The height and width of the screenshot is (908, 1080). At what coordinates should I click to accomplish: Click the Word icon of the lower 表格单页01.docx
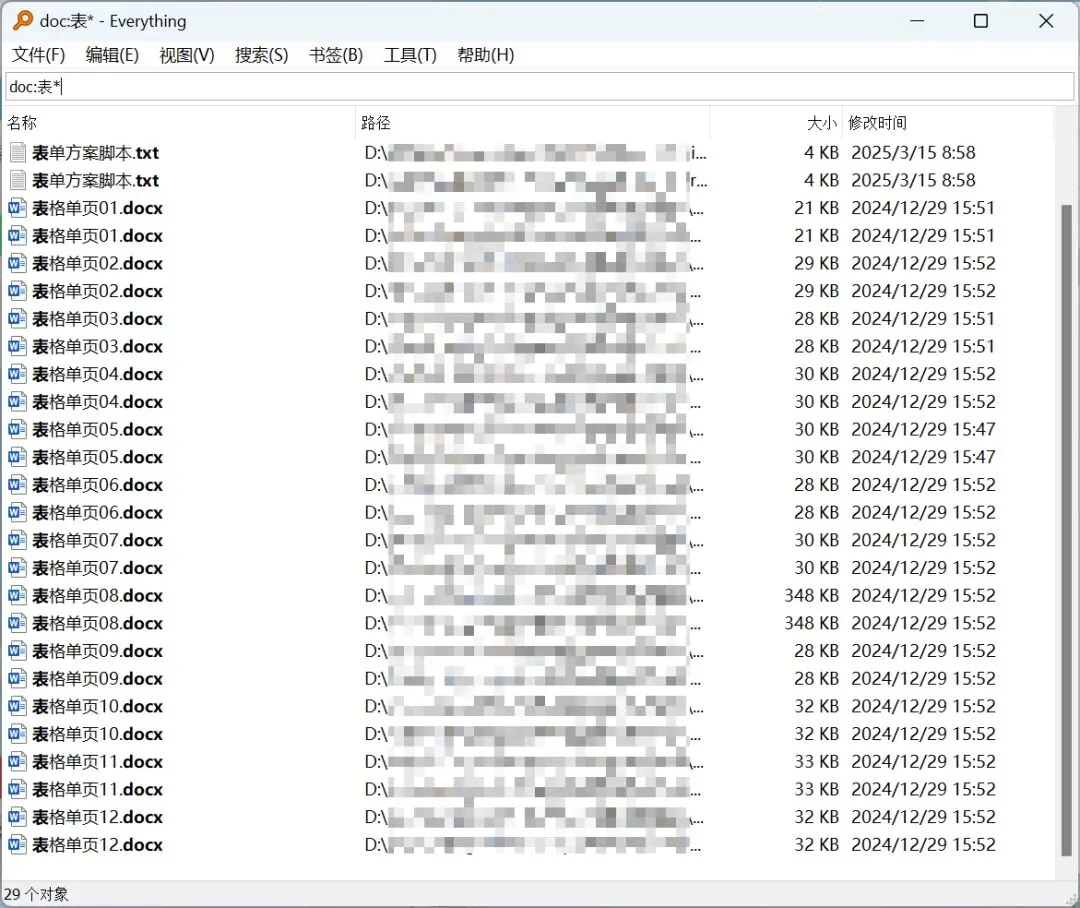tap(17, 236)
